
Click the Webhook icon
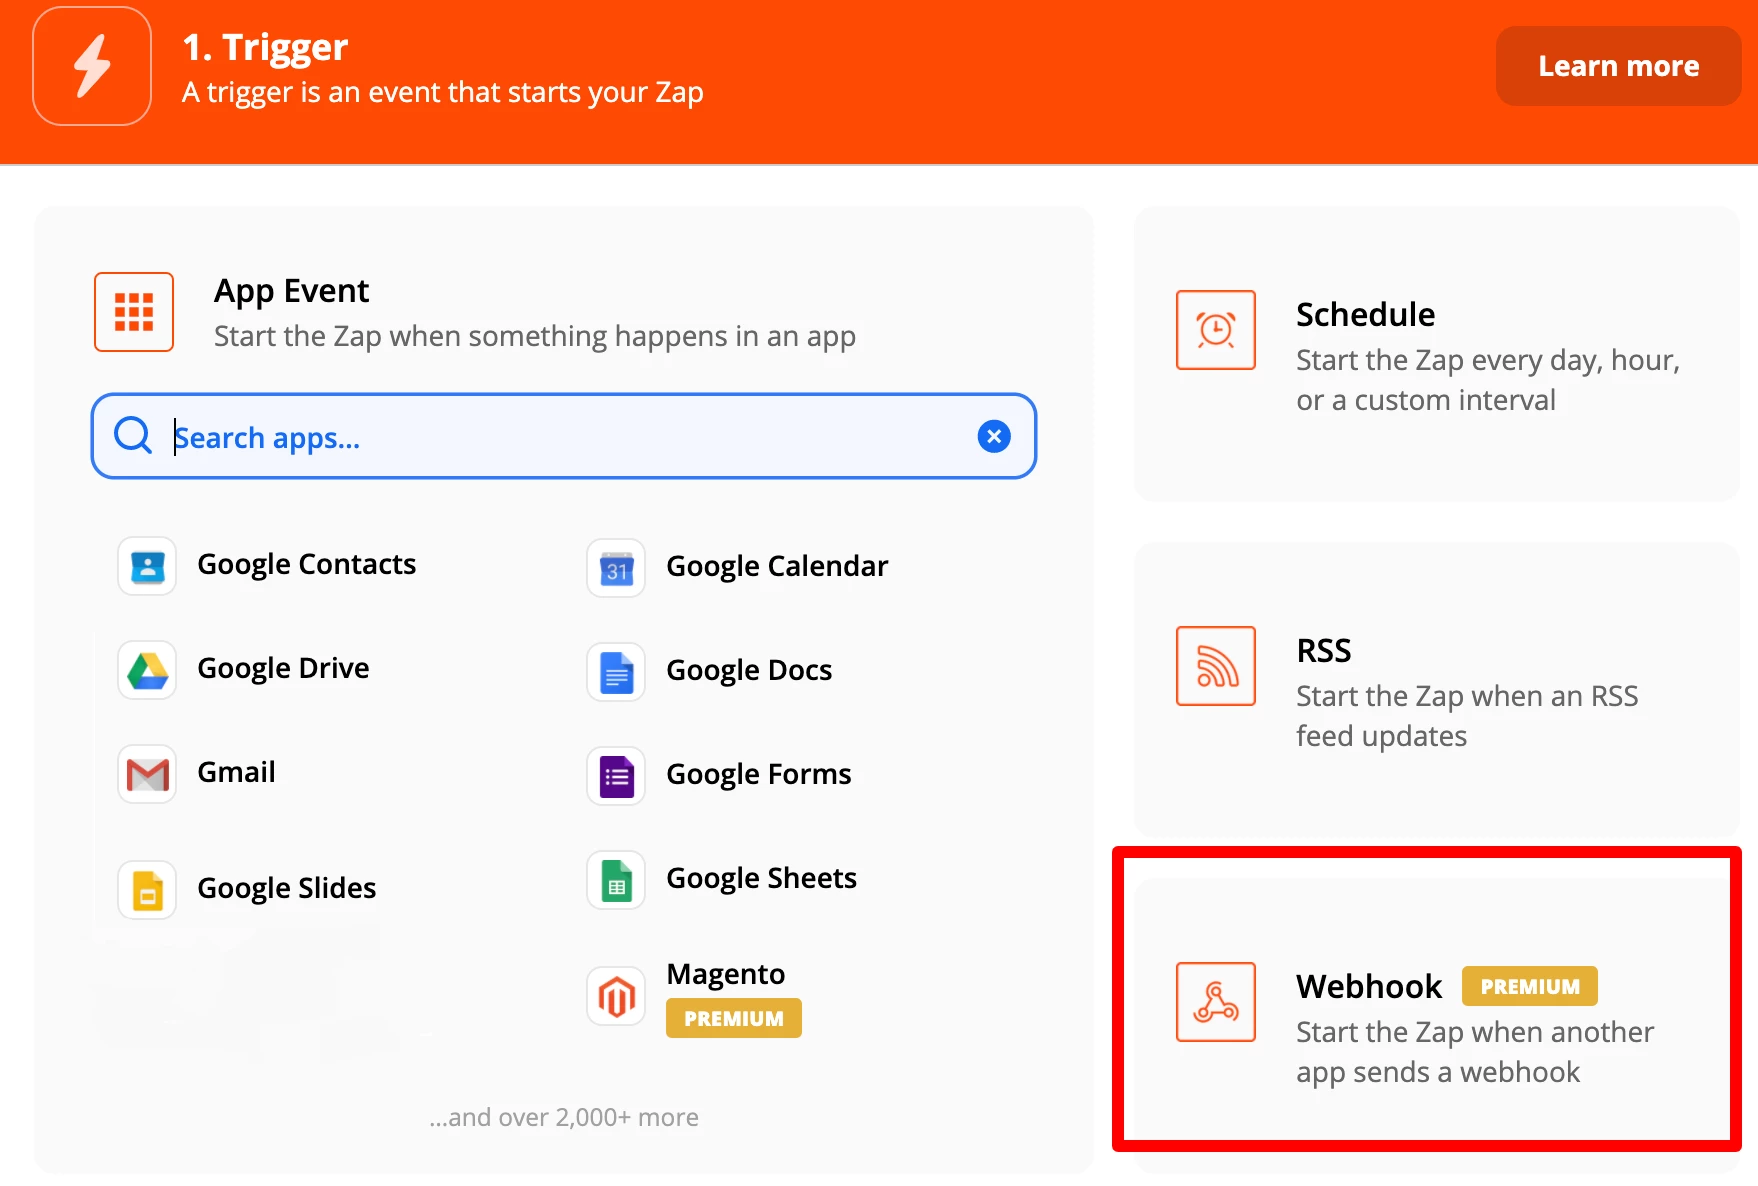(1216, 1002)
